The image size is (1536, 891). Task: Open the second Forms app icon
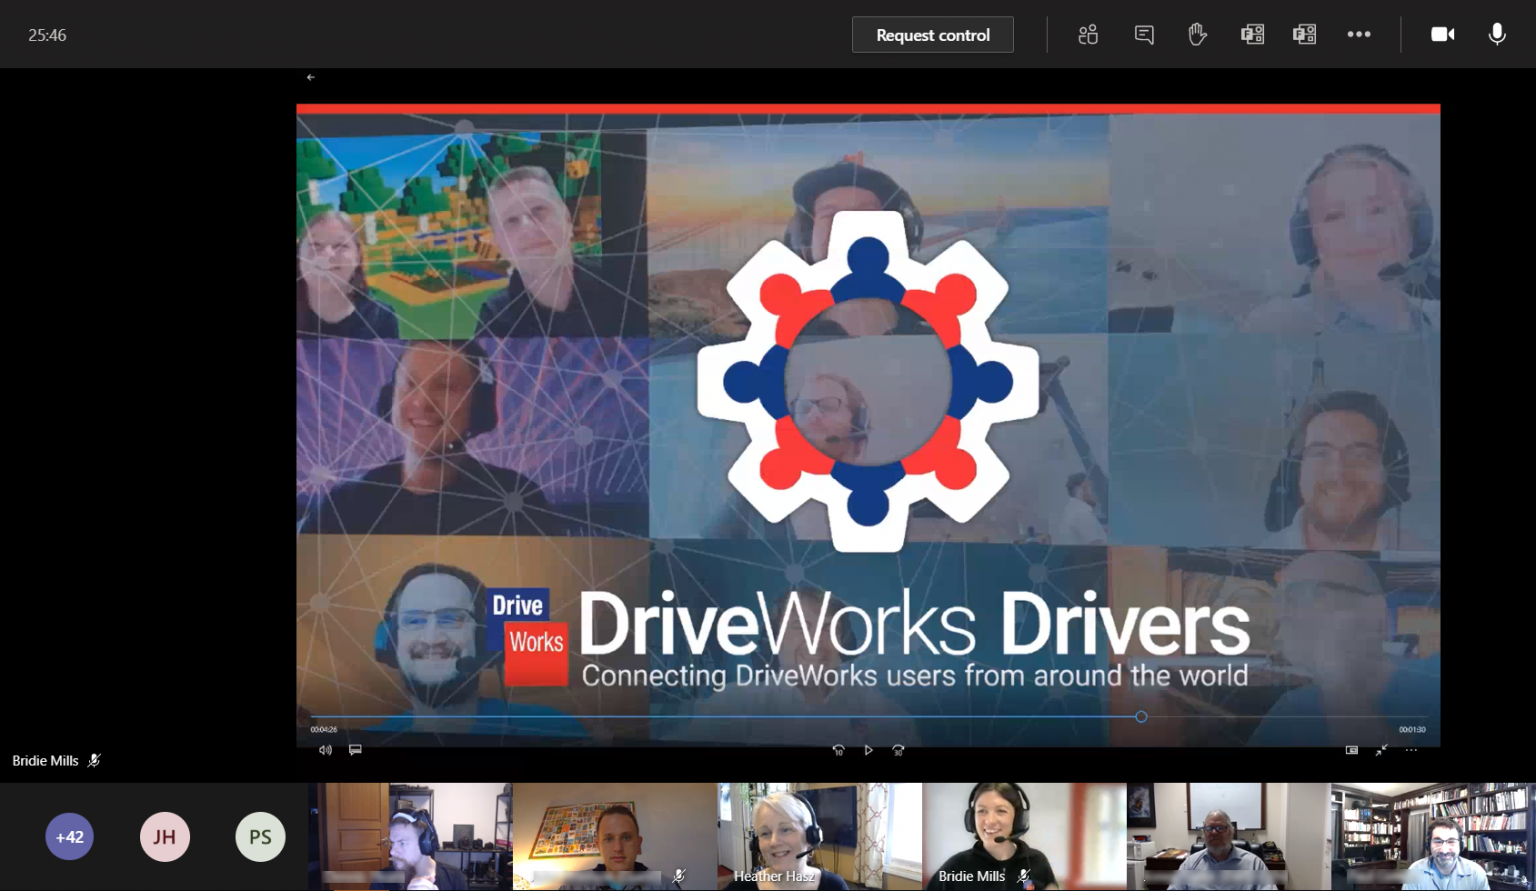(1304, 34)
